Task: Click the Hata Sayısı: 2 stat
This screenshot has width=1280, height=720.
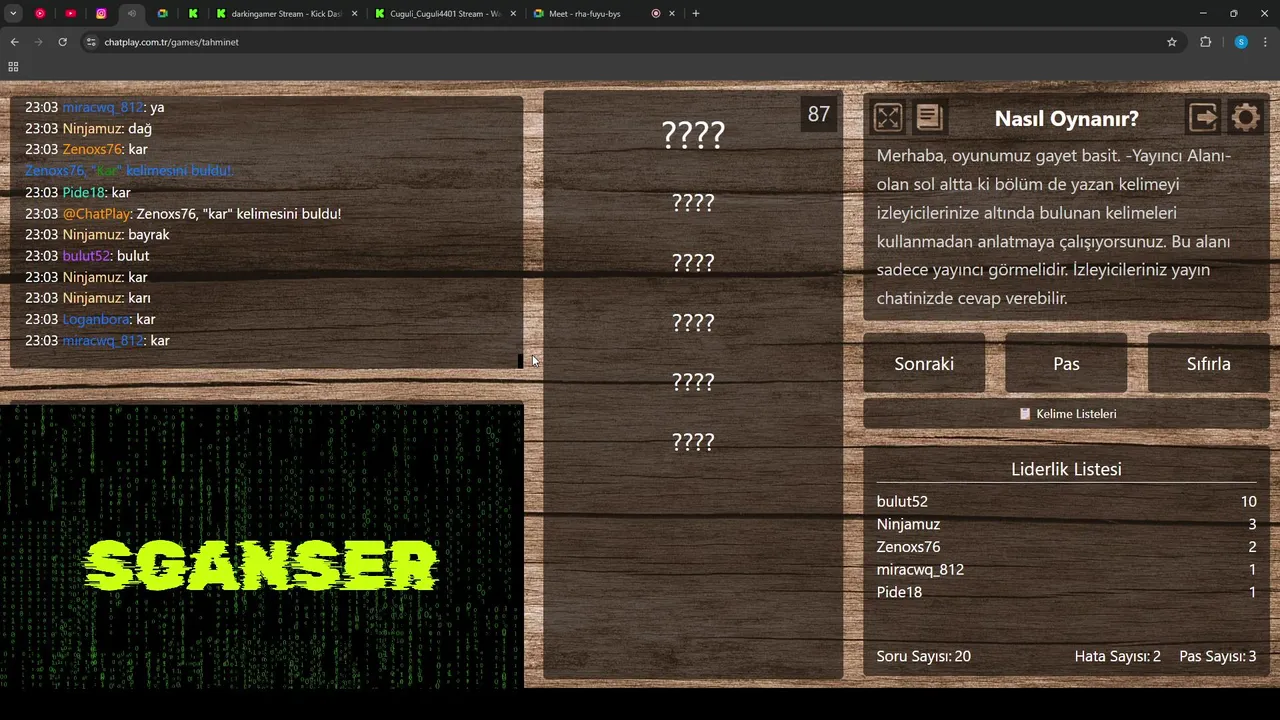Action: 1117,656
